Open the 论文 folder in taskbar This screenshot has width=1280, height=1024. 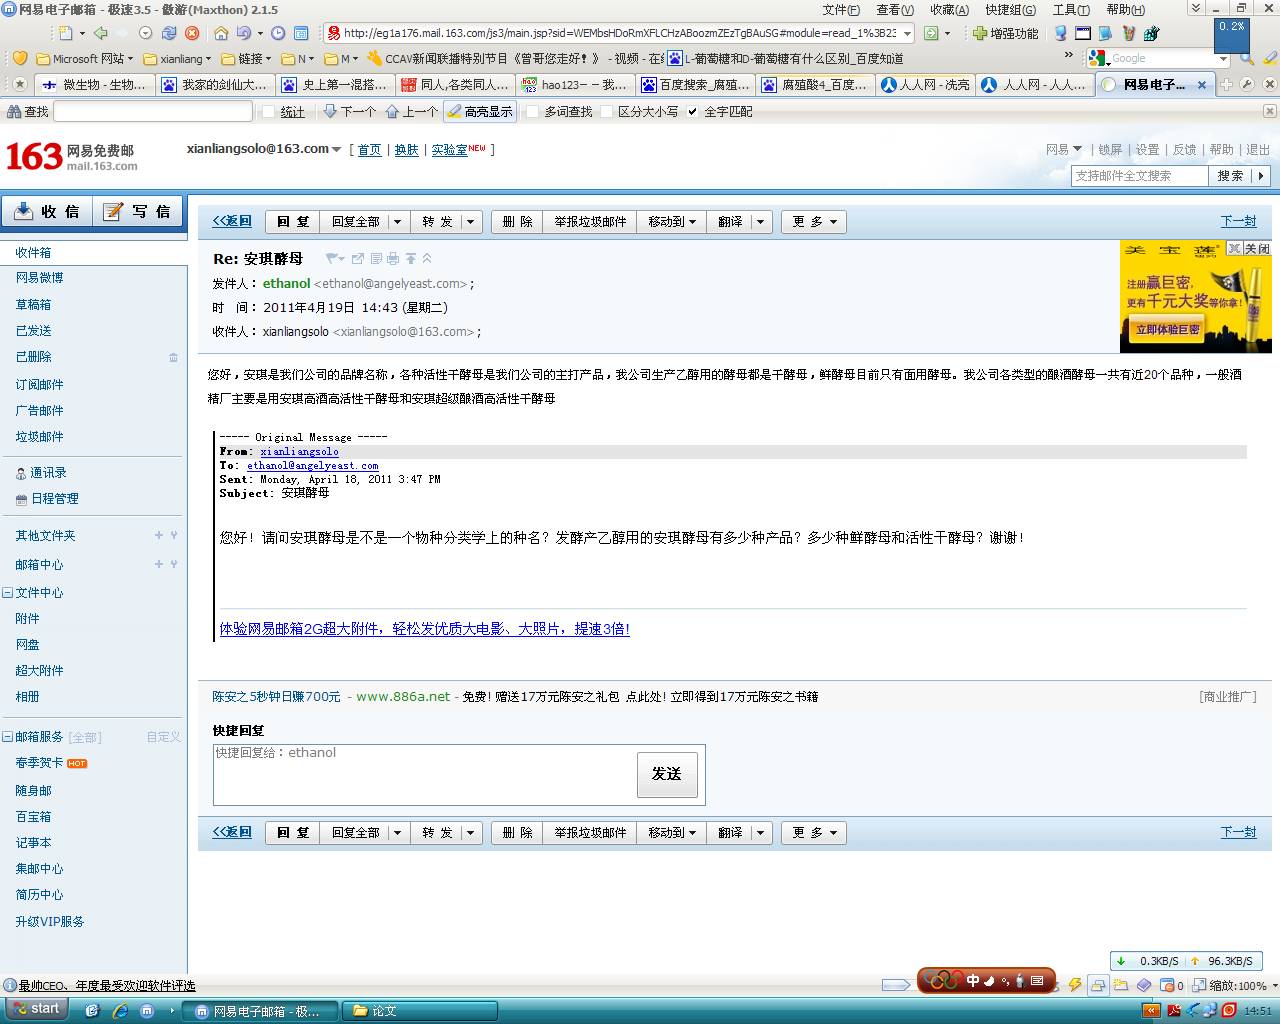tap(420, 1011)
